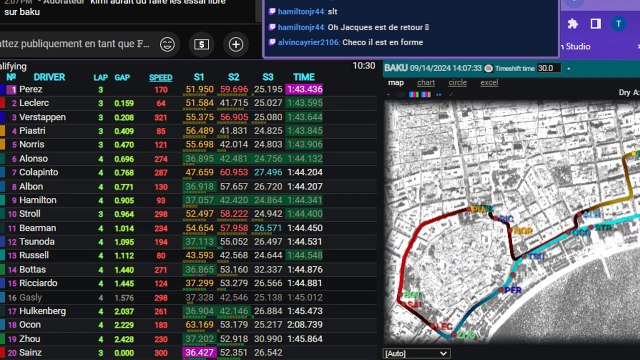640x360 pixels.
Task: Click Perez's lap time 1:43.436
Action: coord(304,89)
